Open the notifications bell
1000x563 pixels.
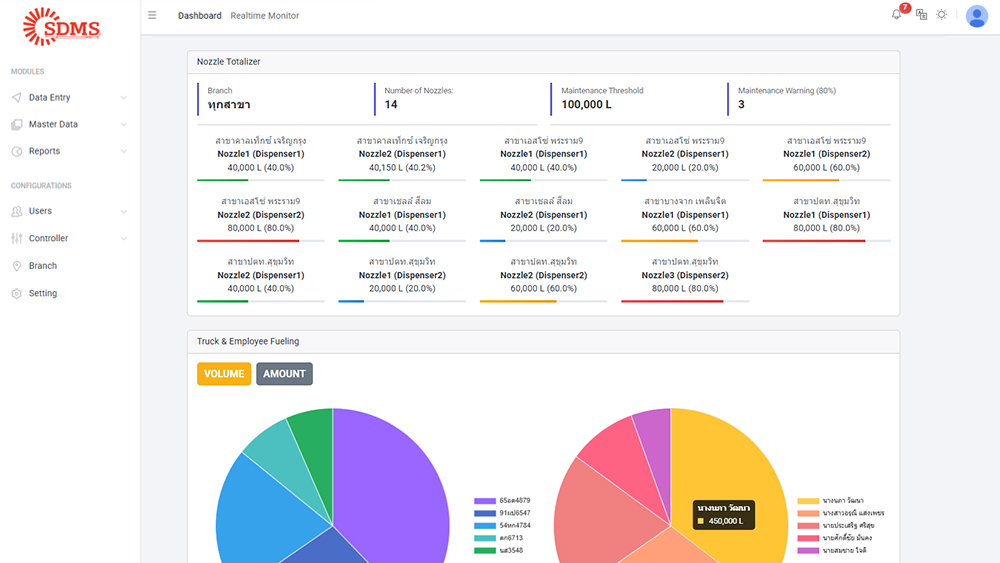pos(896,15)
